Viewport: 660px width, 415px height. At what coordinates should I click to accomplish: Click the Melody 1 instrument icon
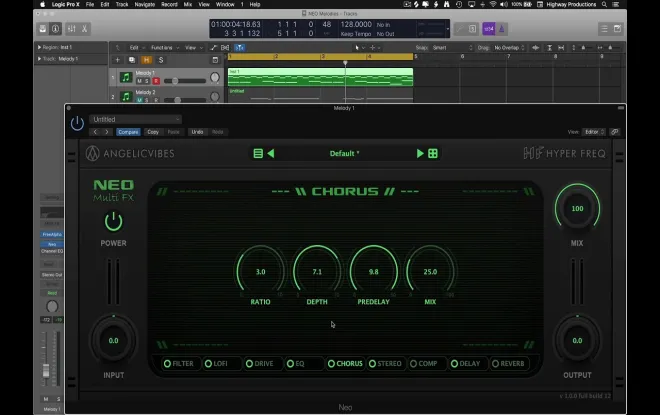(126, 77)
